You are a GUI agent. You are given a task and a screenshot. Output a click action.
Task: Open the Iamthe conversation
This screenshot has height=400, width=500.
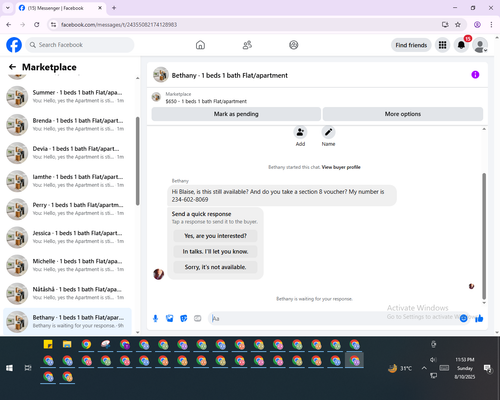[67, 181]
